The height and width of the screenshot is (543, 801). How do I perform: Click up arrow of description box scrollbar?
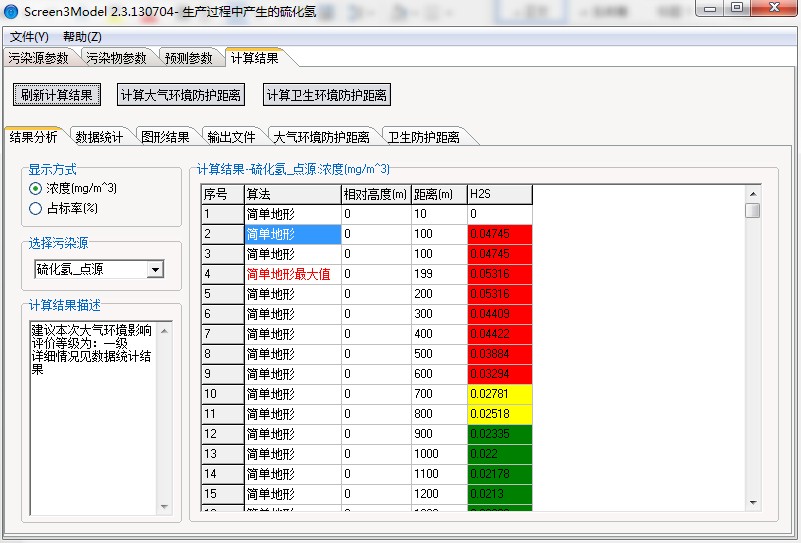(164, 331)
